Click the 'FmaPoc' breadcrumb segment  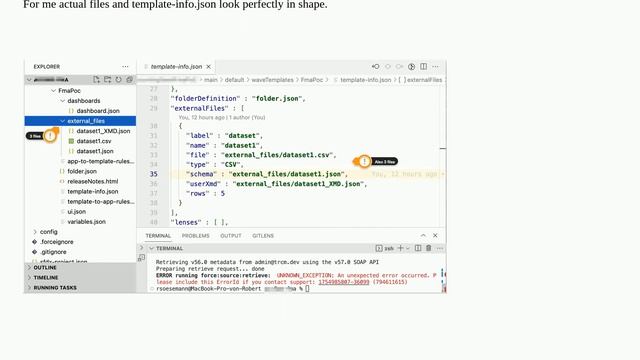[x=311, y=80]
